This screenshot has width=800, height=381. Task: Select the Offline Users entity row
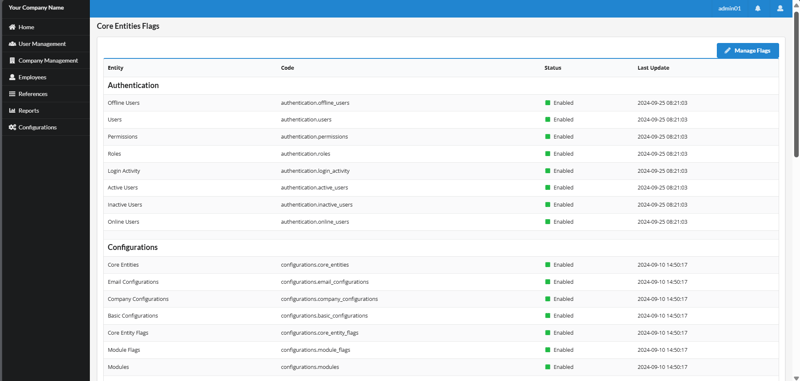tap(441, 103)
